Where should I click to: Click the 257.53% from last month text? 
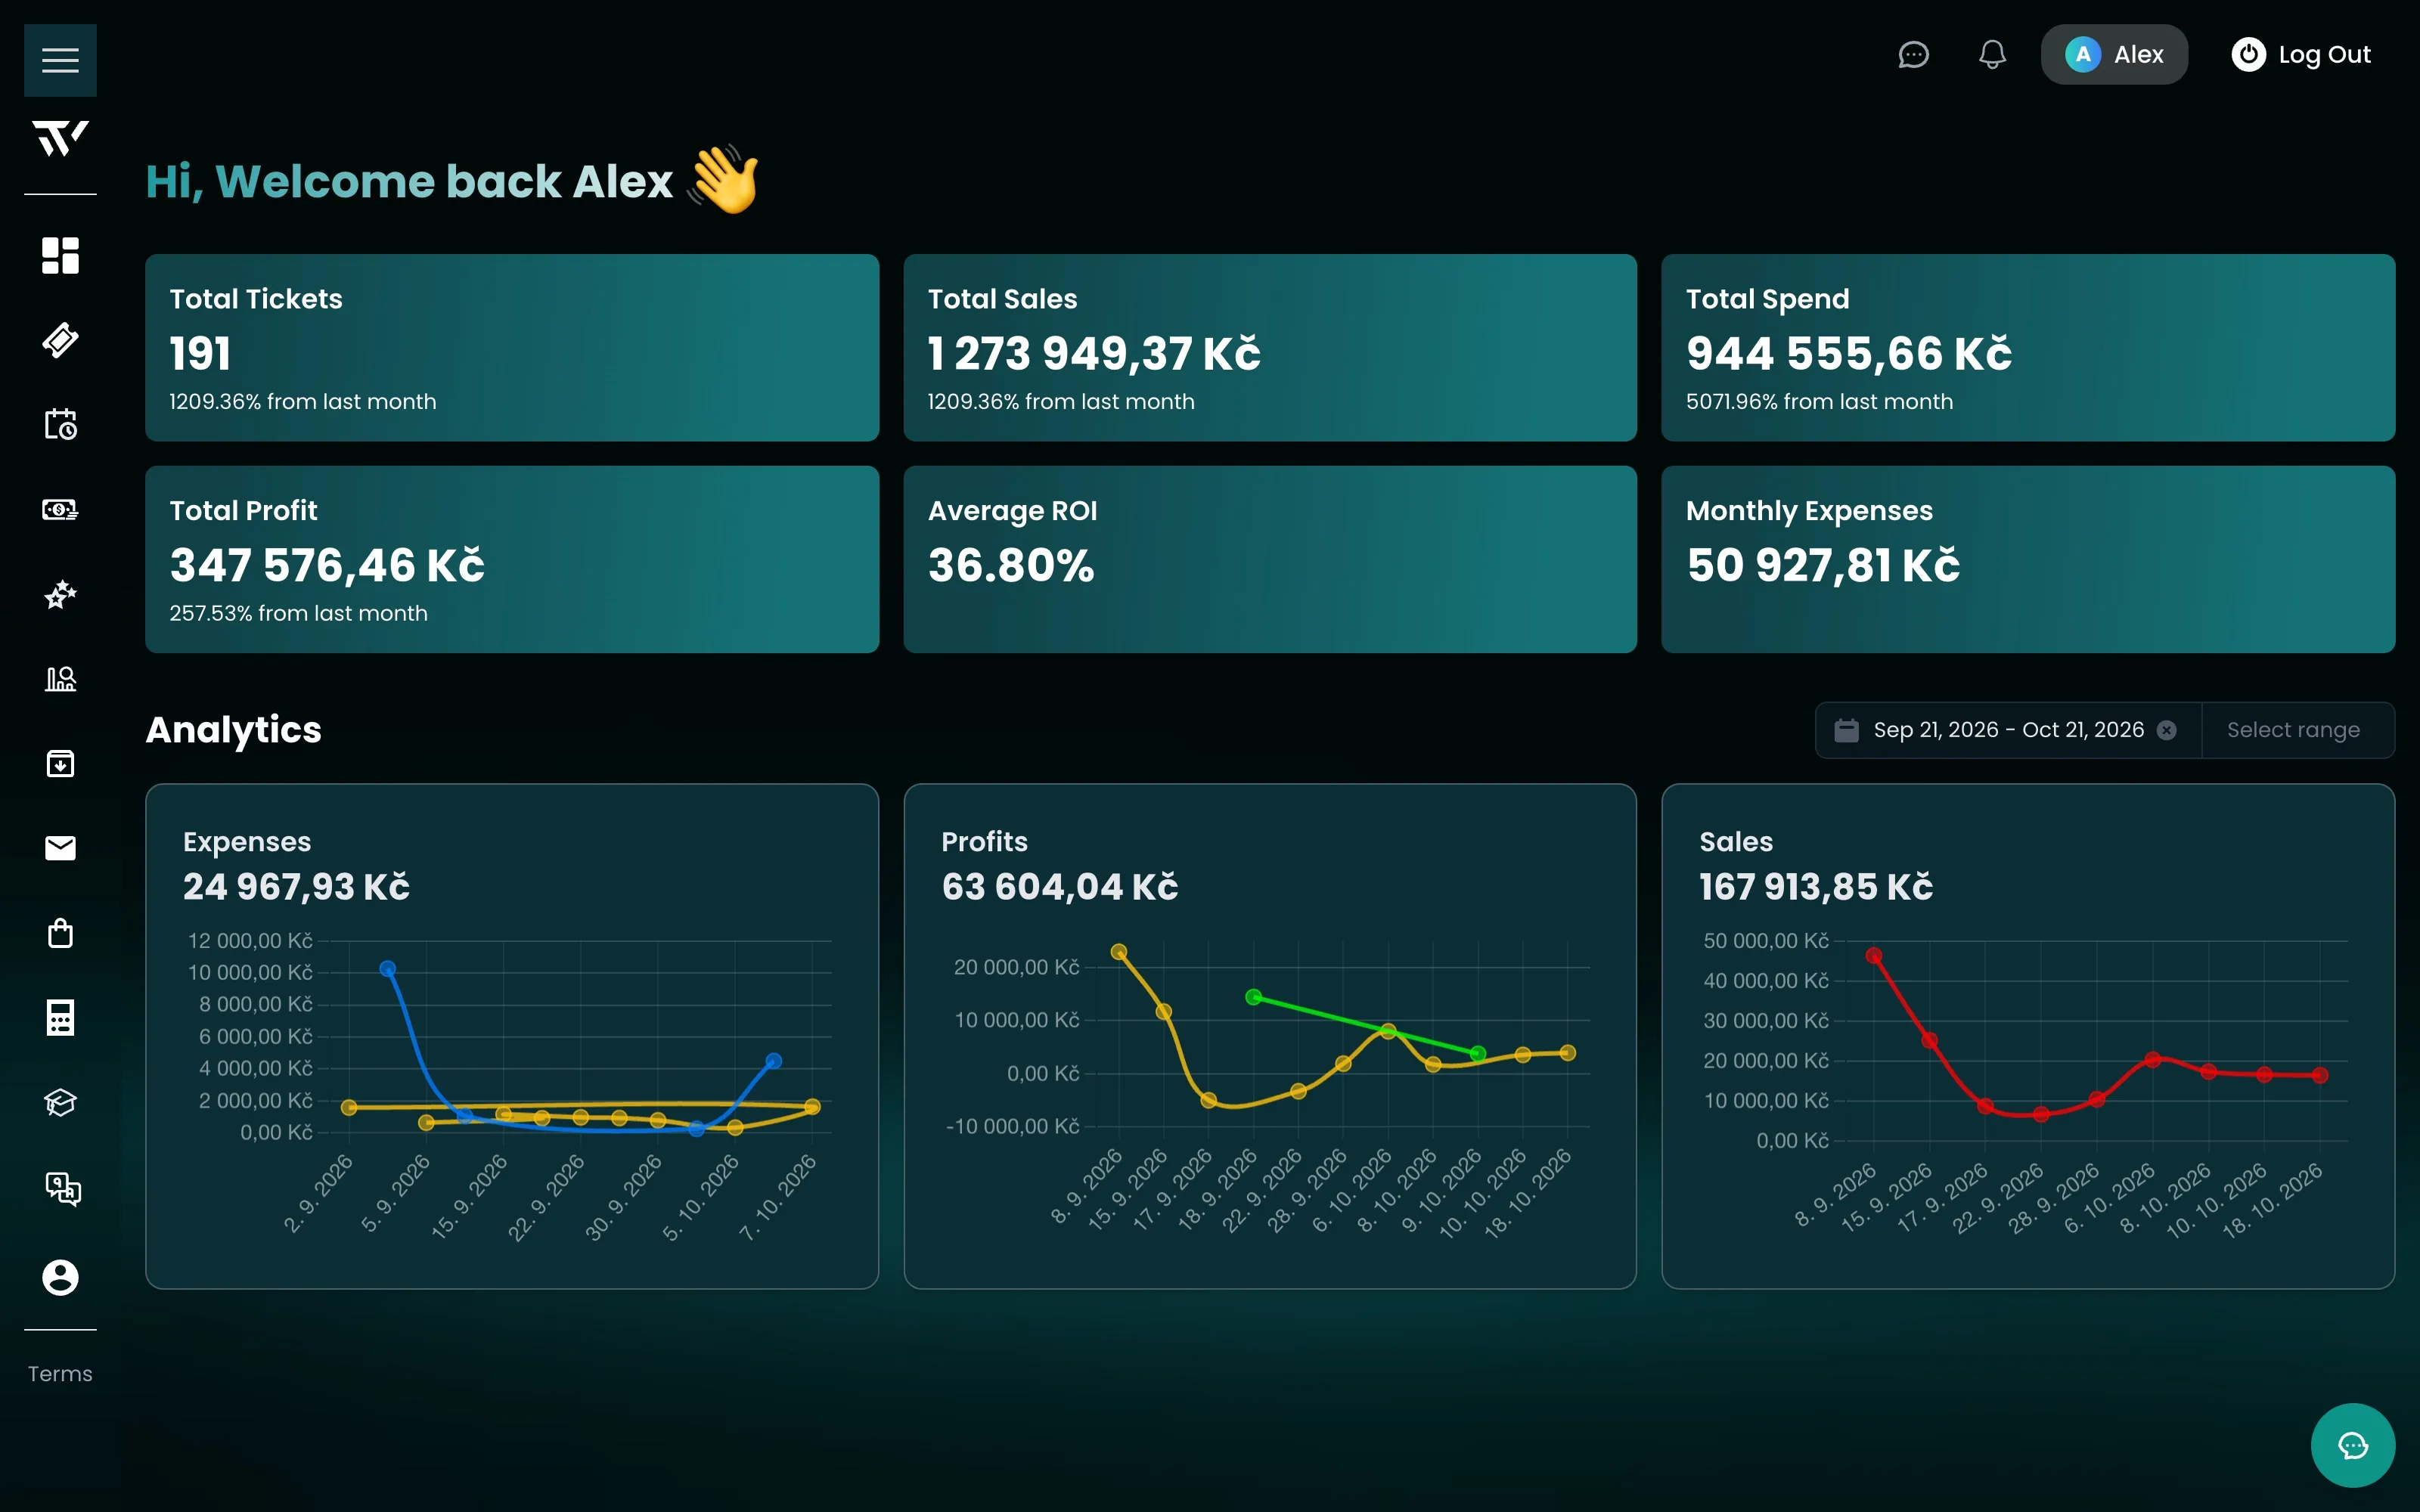pos(298,613)
